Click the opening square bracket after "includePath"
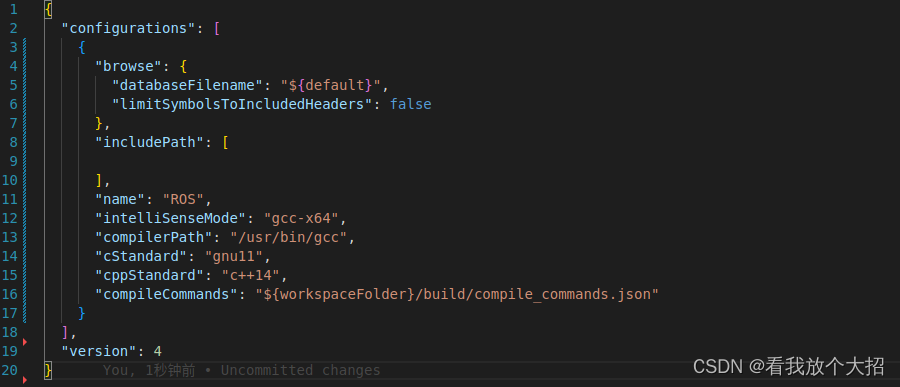The image size is (900, 387). [226, 142]
